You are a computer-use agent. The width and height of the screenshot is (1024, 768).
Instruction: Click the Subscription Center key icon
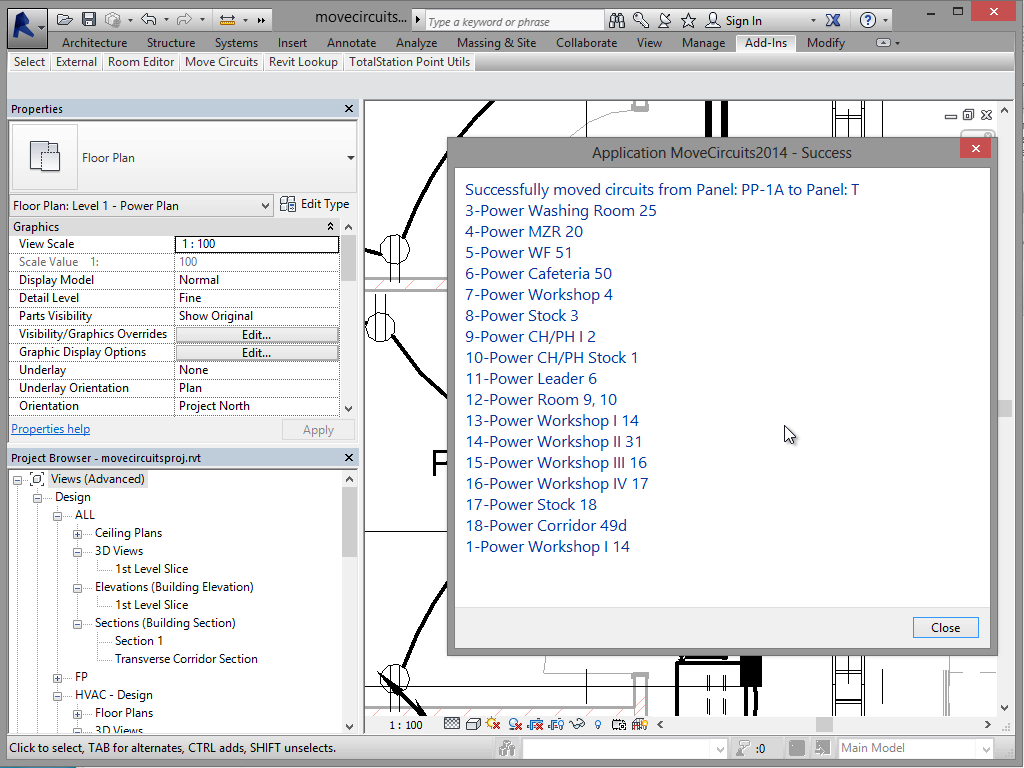[x=641, y=21]
